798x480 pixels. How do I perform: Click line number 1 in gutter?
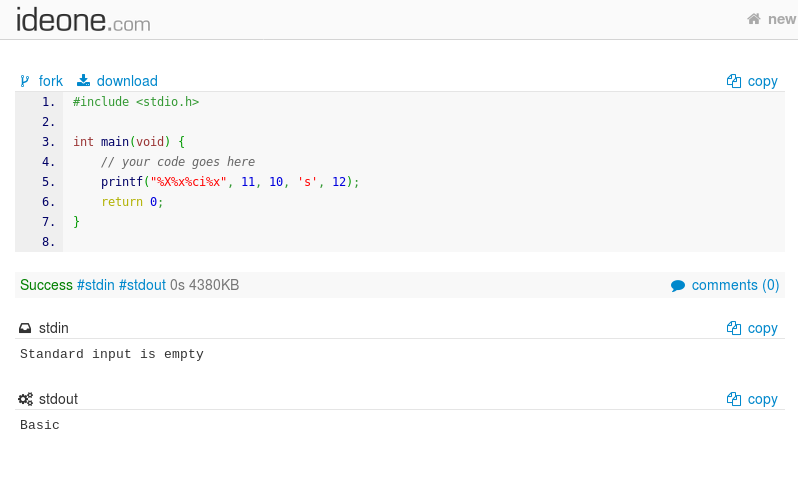[48, 102]
